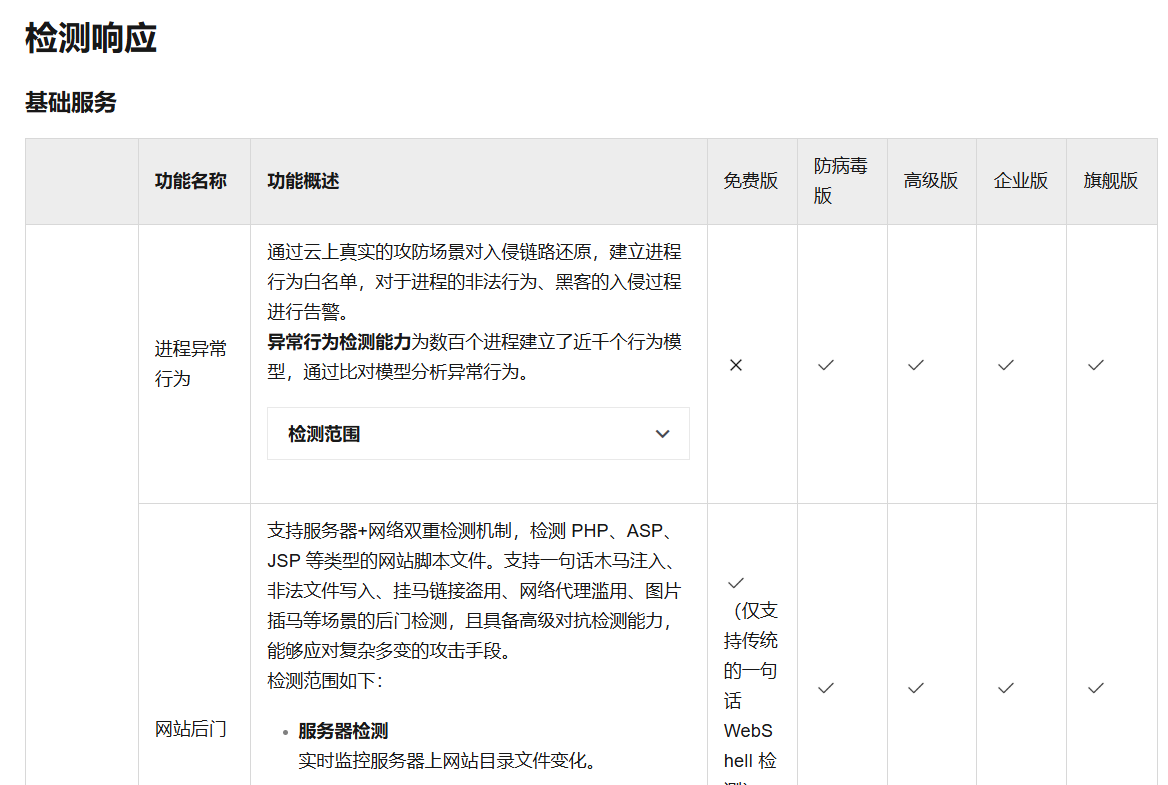This screenshot has width=1168, height=785.
Task: Click the 免费版 checkmark in 网站后门 row
Action: (736, 582)
